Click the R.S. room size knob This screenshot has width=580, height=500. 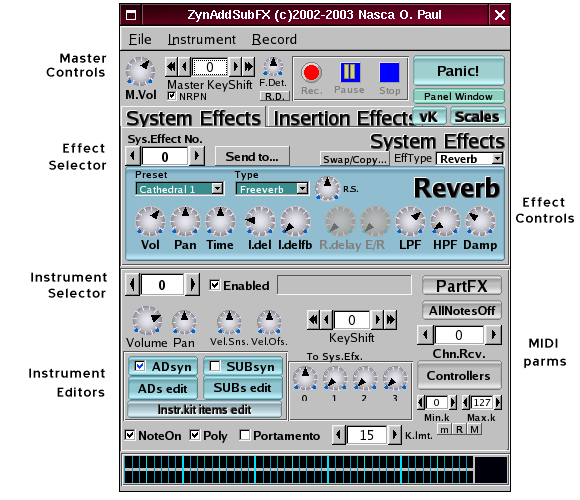tap(327, 188)
